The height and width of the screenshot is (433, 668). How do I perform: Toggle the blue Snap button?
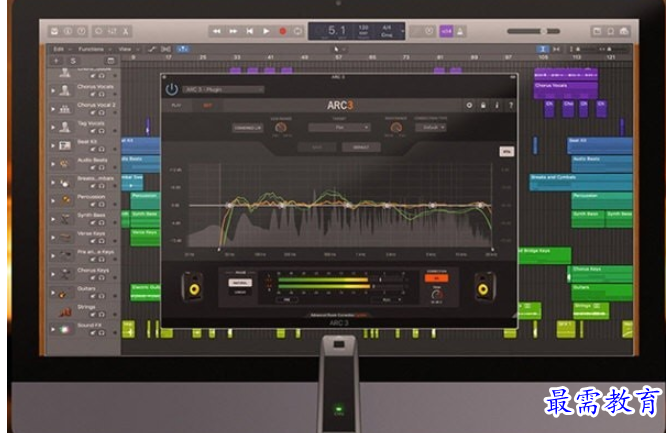pyautogui.click(x=543, y=49)
